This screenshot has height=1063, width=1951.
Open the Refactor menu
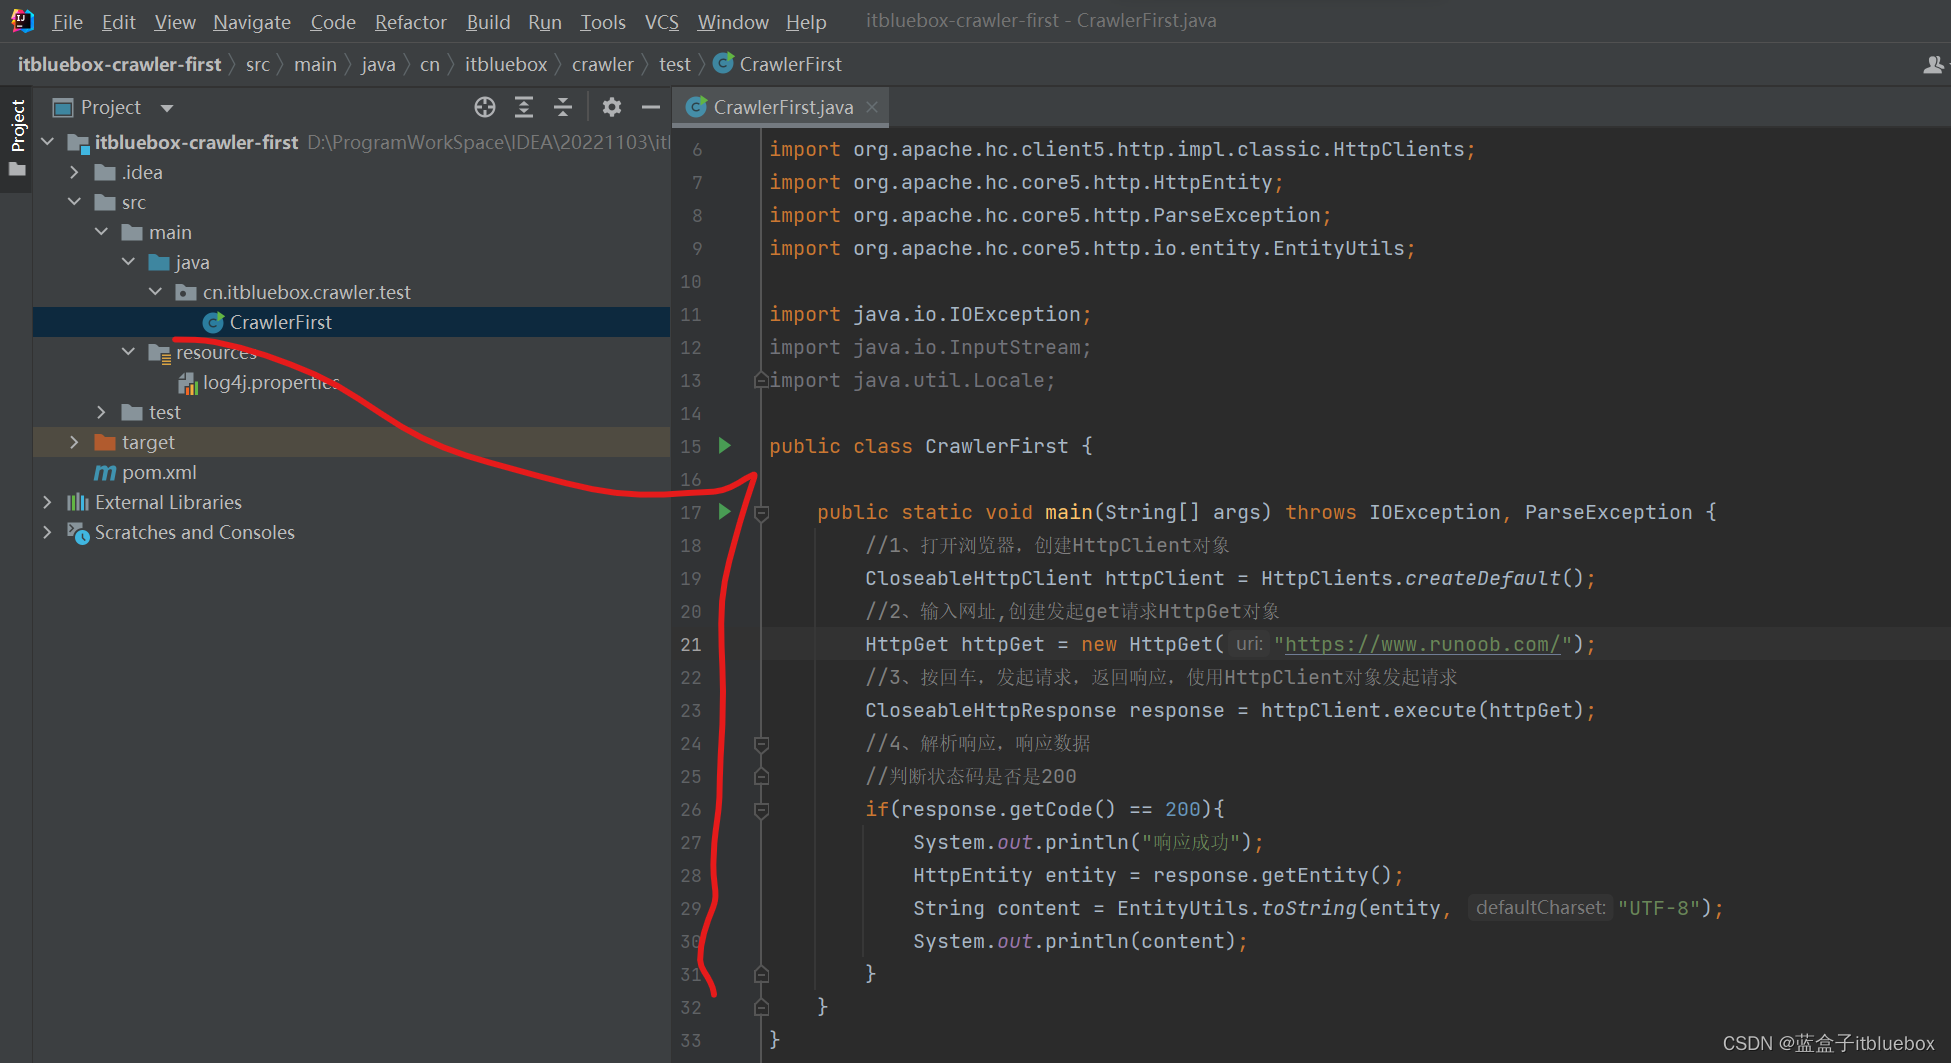tap(410, 22)
